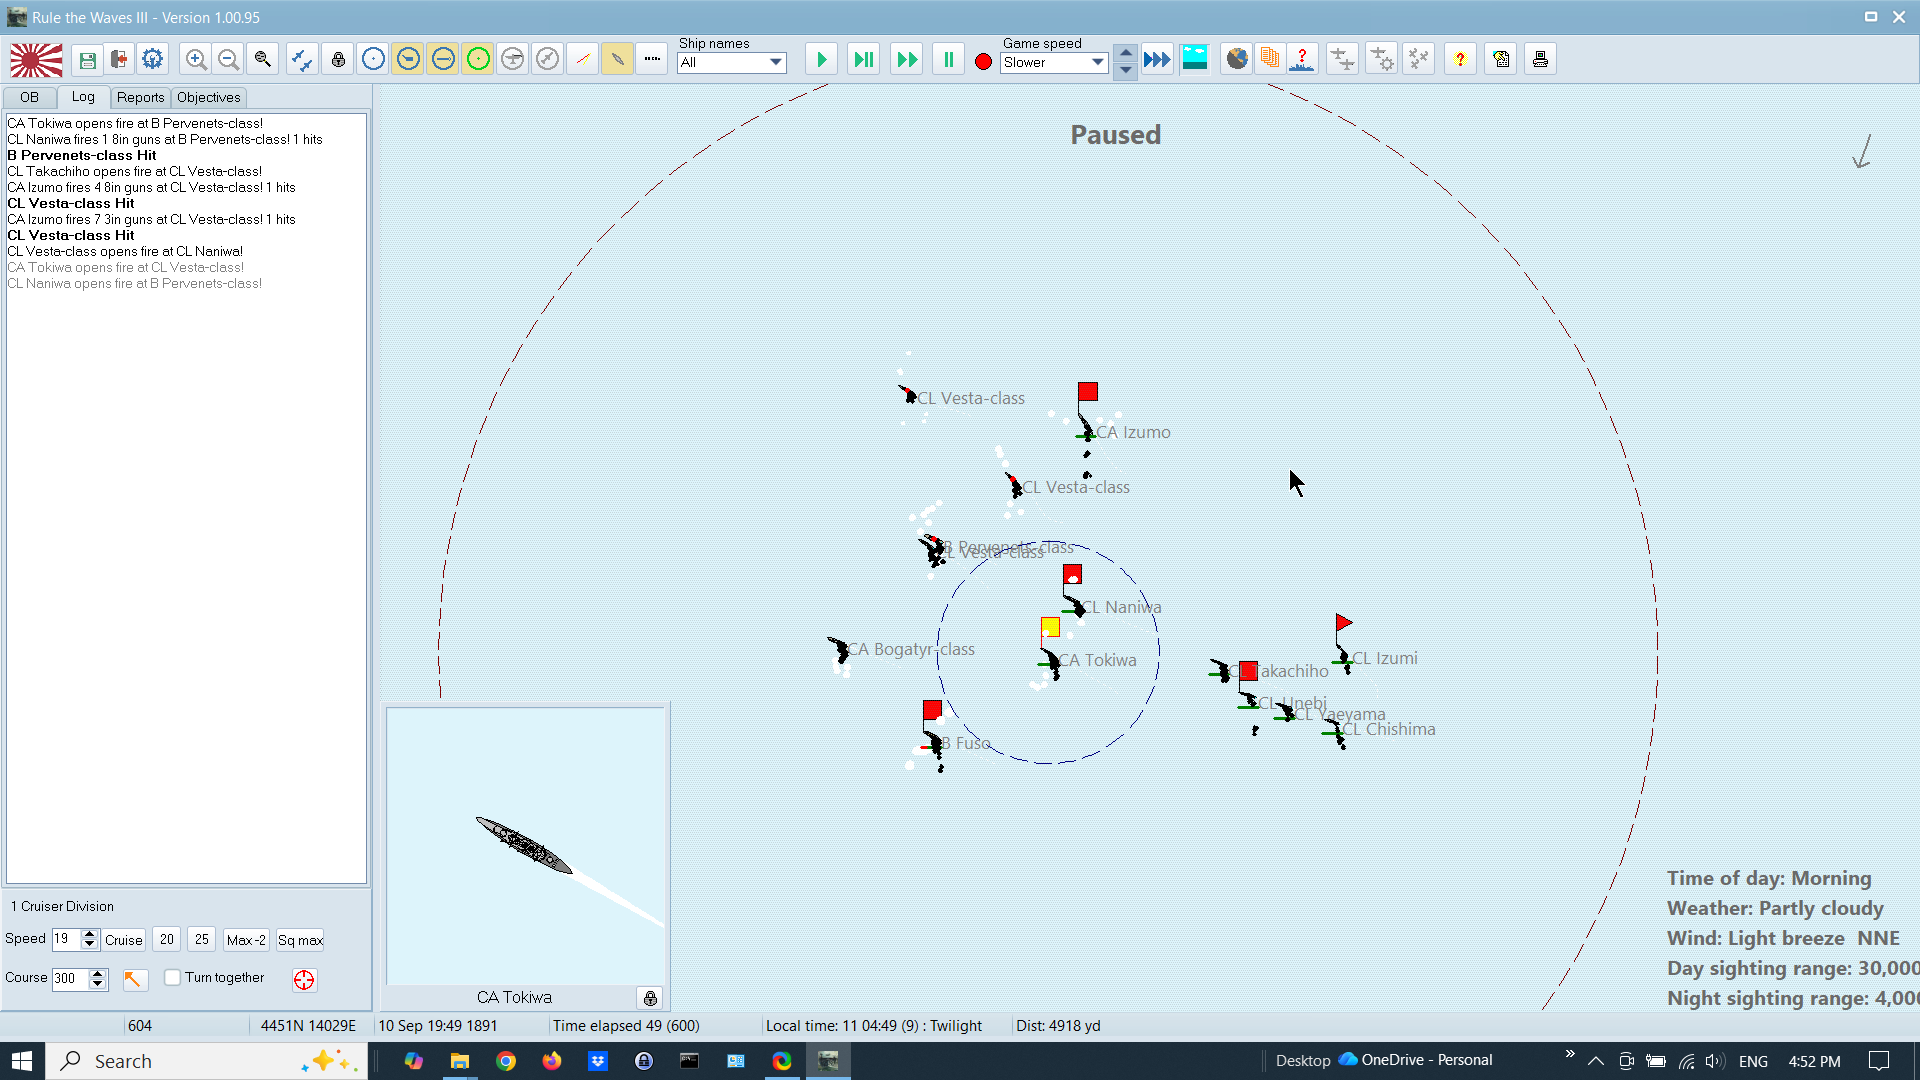The image size is (1920, 1080).
Task: Toggle the grey circle aircraft display
Action: pyautogui.click(x=512, y=60)
